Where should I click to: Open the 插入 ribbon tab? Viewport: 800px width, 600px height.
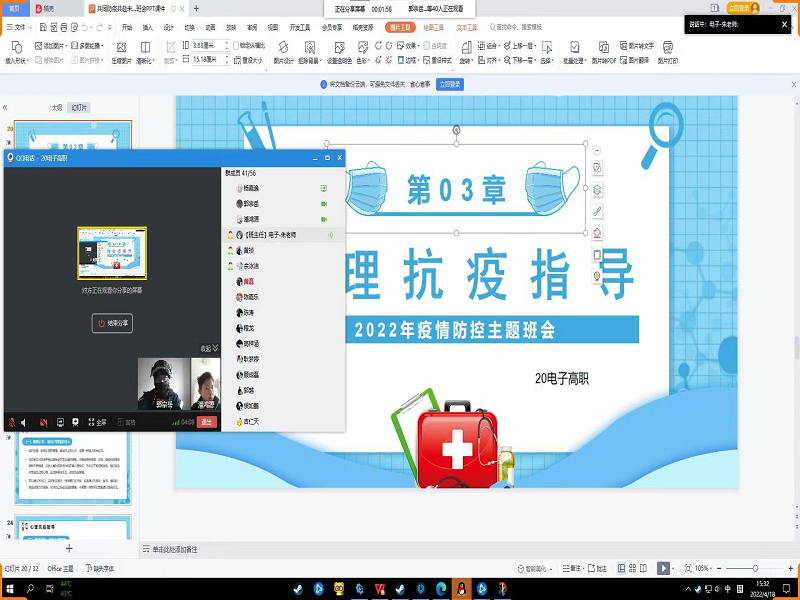click(148, 28)
